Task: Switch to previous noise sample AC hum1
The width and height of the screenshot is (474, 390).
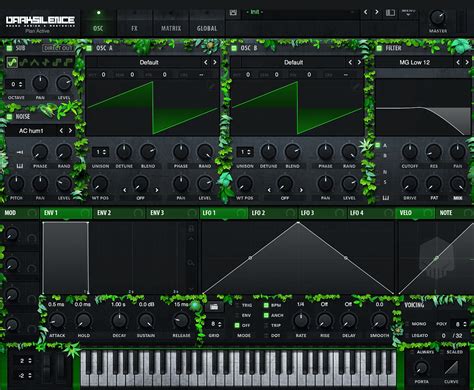Action: [61, 131]
